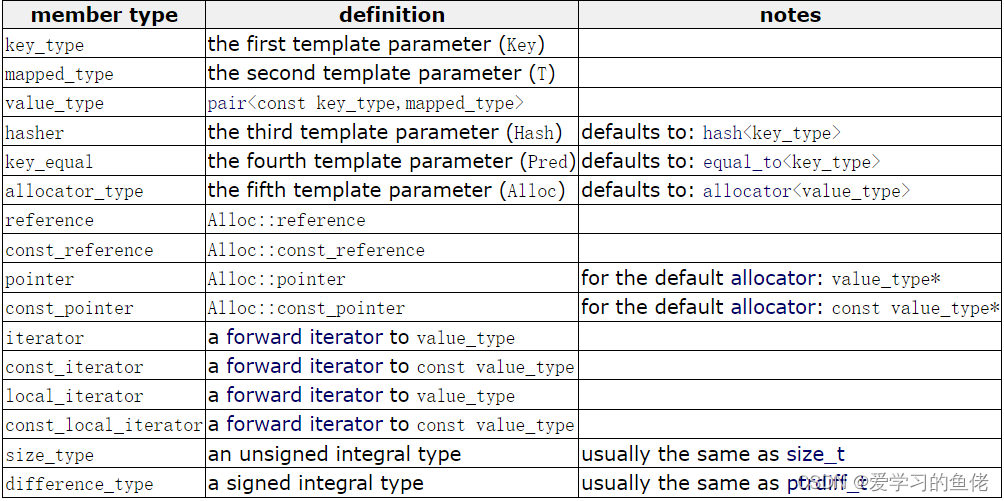Select the const_reference member type cell
Screen dimensions: 1004x501
coord(79,250)
